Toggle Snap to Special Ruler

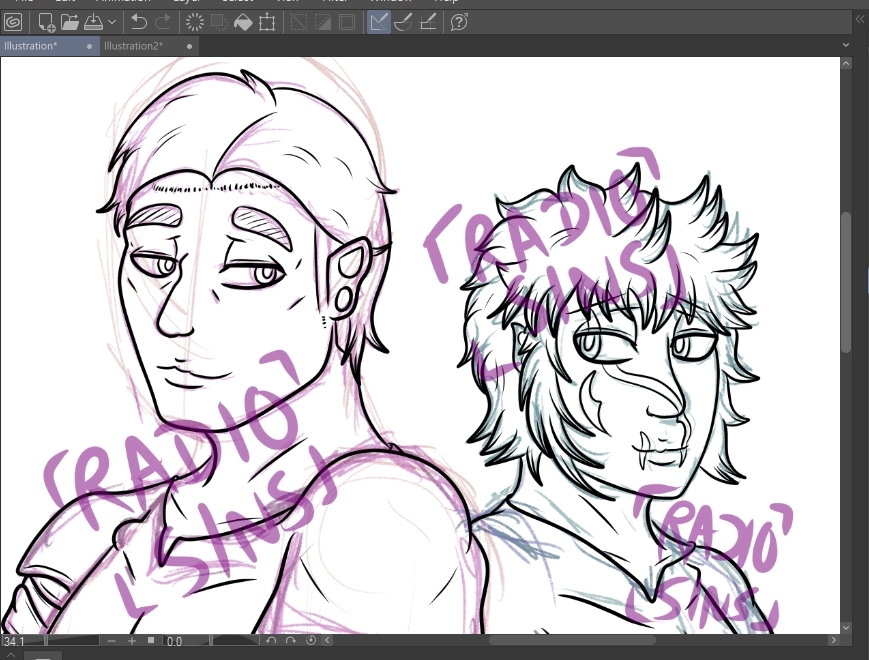click(x=403, y=21)
